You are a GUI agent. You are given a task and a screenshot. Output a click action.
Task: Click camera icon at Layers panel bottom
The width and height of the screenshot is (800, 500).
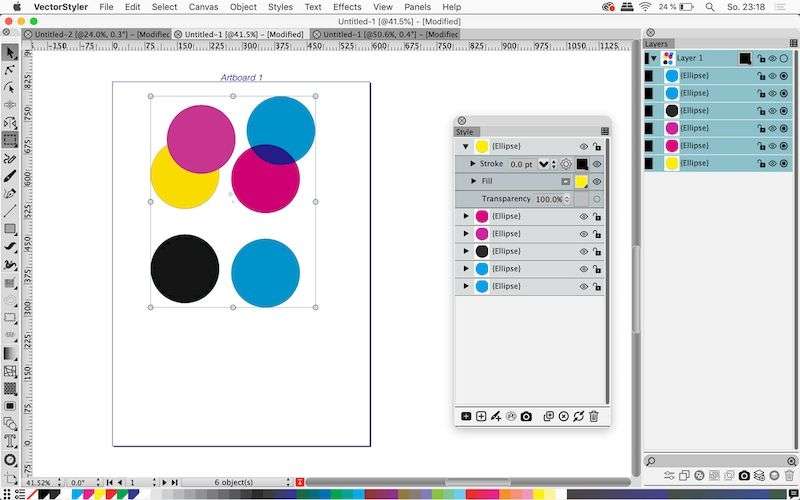(x=744, y=476)
